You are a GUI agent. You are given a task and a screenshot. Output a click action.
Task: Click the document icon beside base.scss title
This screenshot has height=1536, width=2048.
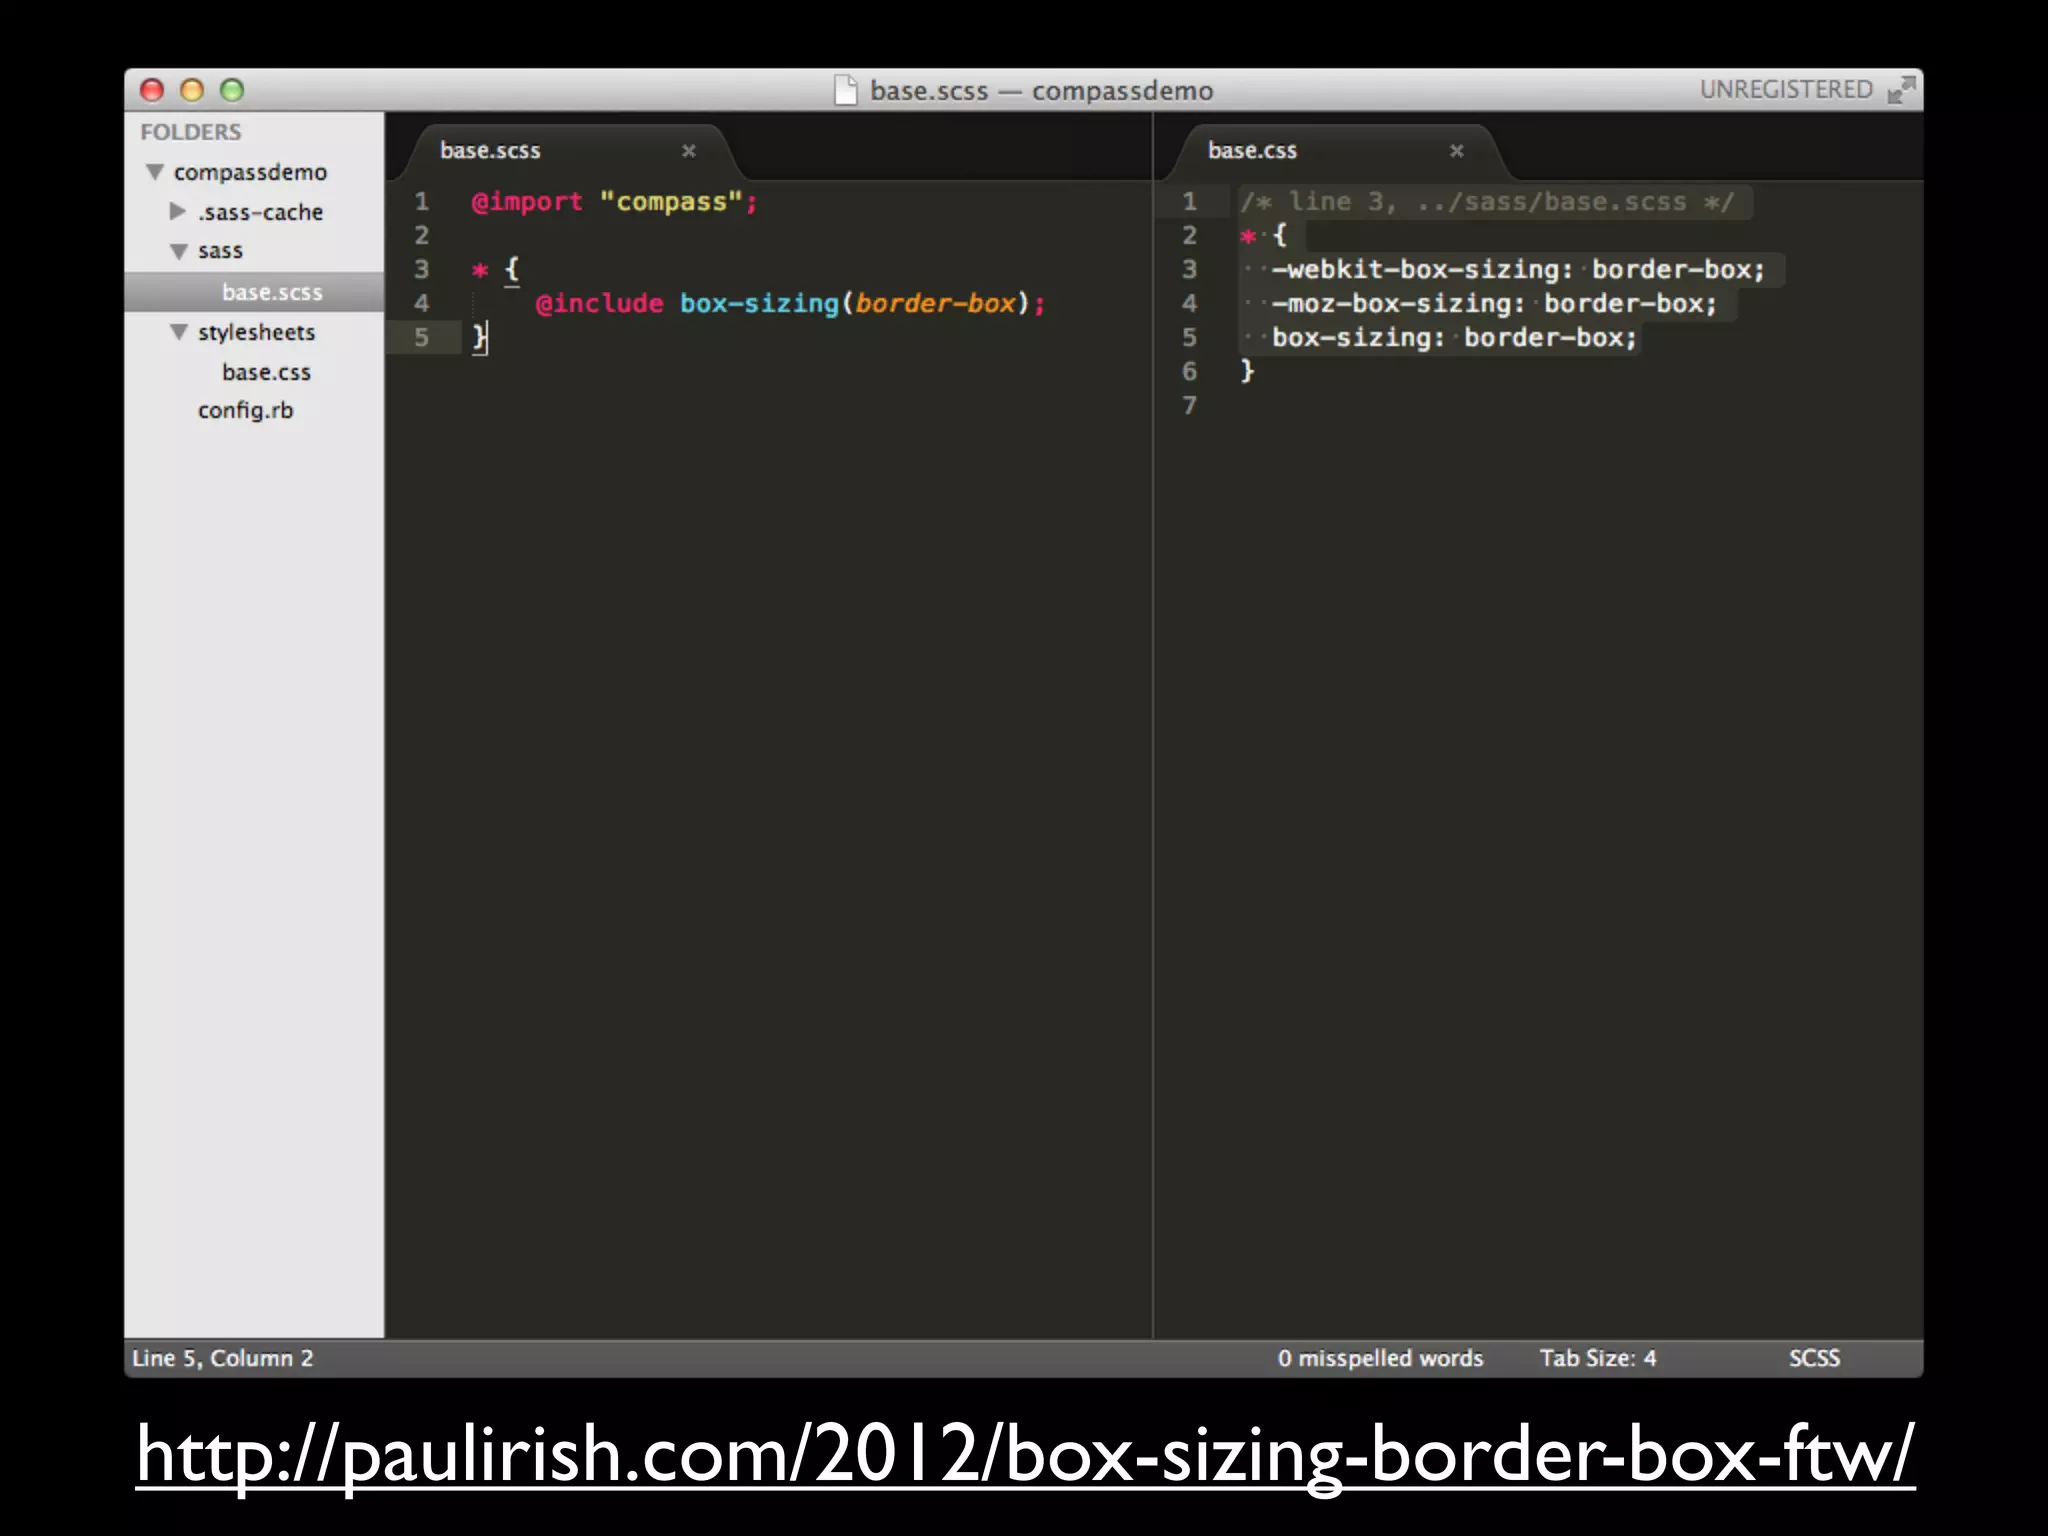point(846,91)
